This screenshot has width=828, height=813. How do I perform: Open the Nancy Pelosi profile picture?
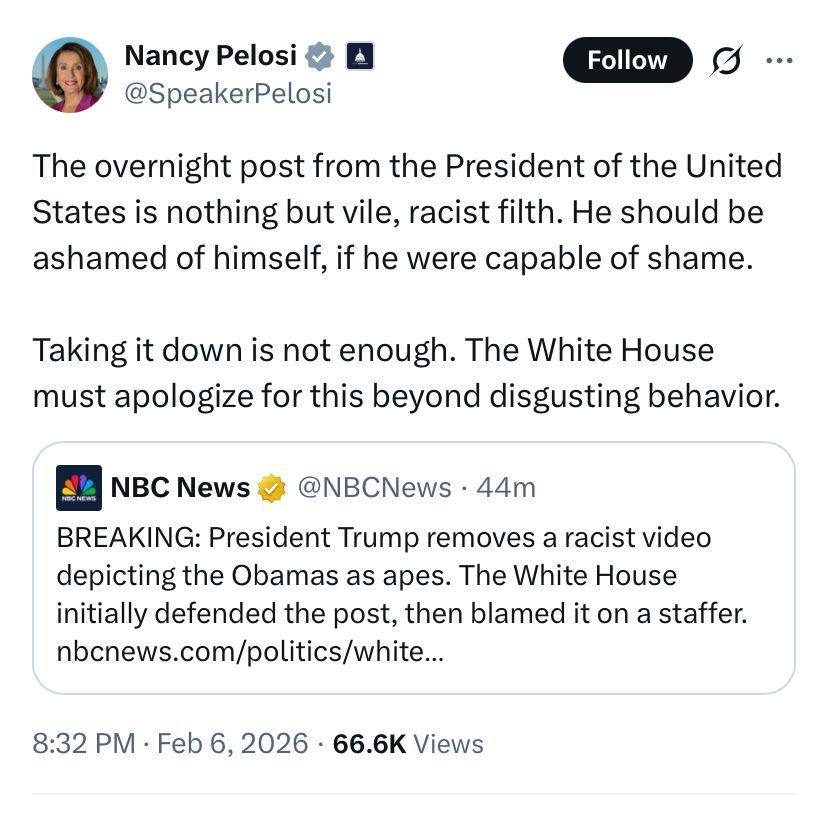70,75
